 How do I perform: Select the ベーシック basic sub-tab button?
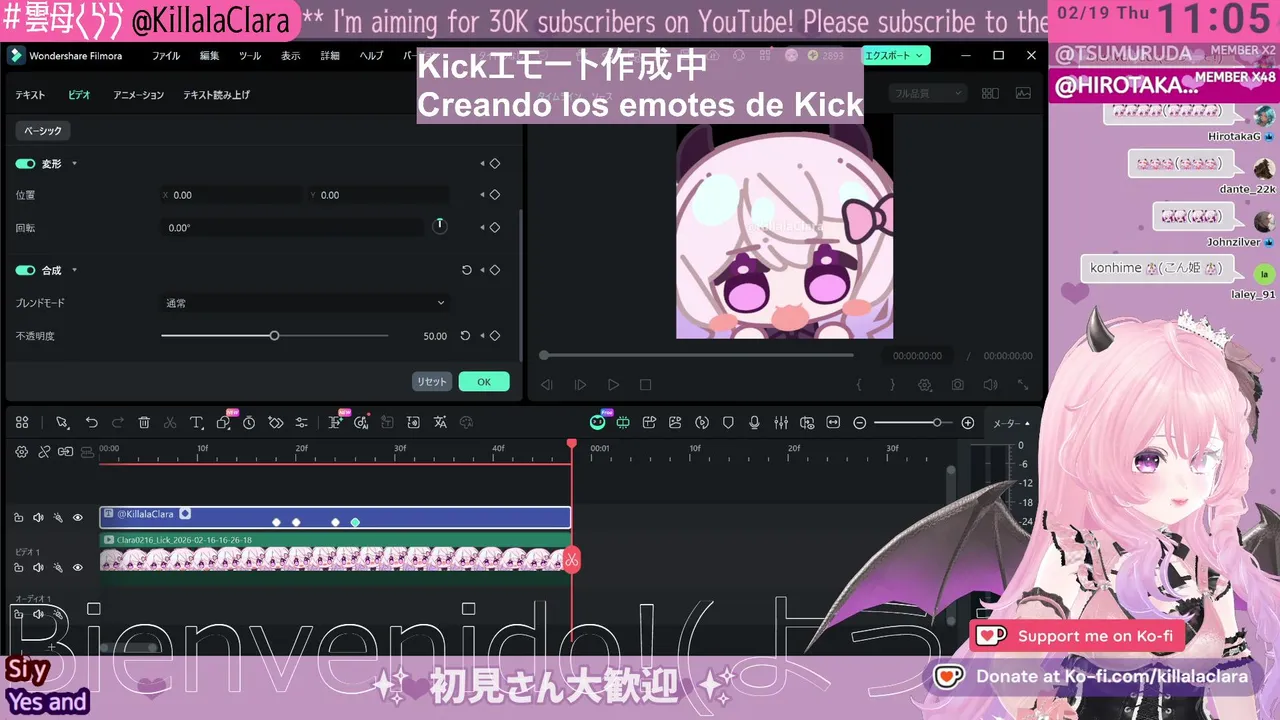[x=43, y=131]
